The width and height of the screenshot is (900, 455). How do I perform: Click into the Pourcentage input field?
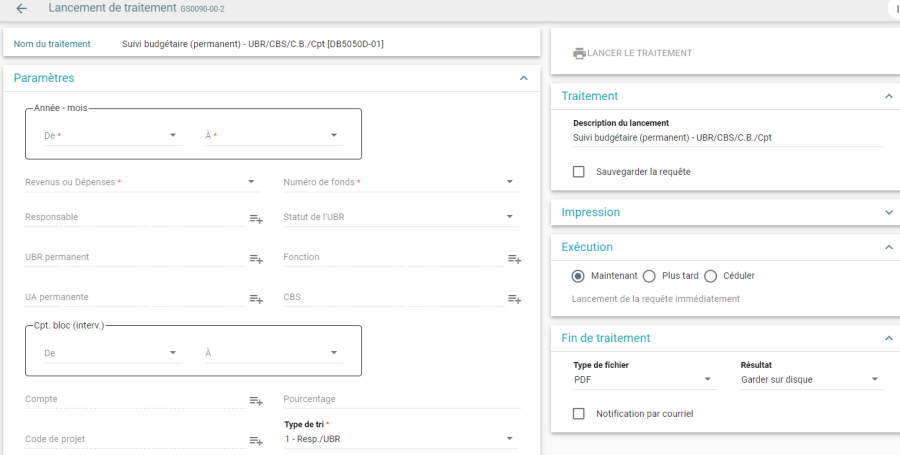click(402, 399)
